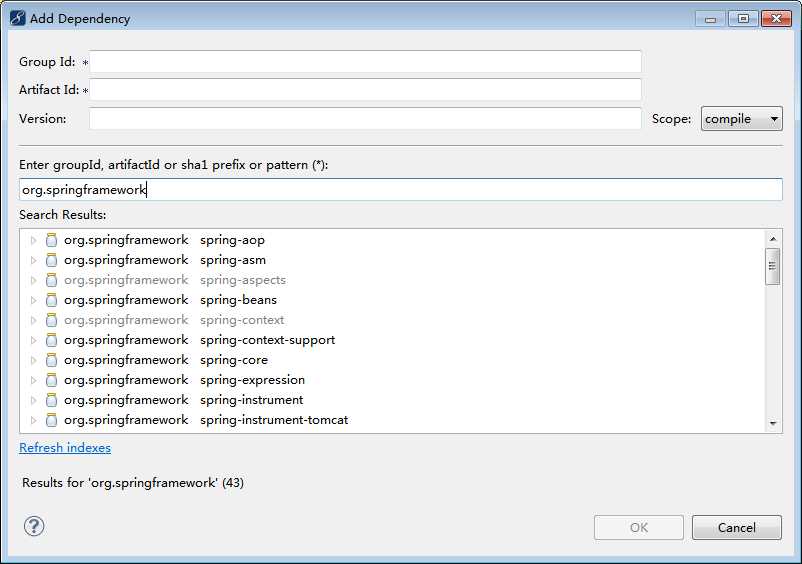The width and height of the screenshot is (802, 564).
Task: Click the Add Dependency title bar app icon
Action: point(17,18)
